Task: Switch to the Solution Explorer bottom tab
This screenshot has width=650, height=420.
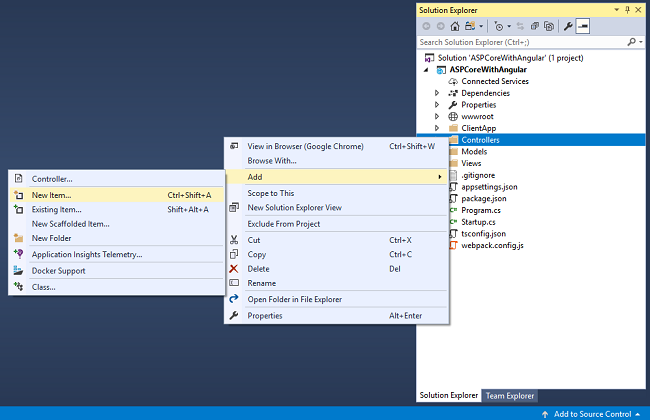Action: tap(449, 396)
